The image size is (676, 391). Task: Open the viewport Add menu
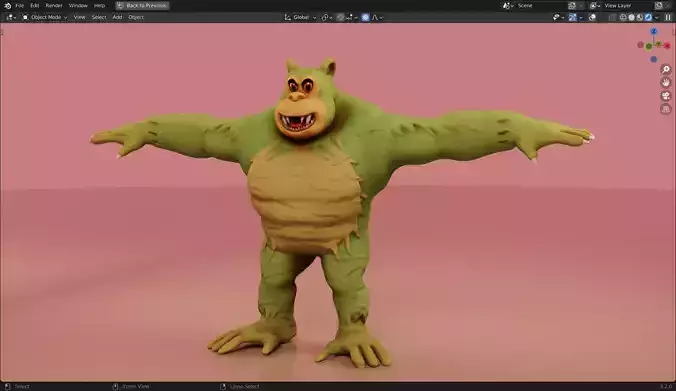point(117,17)
